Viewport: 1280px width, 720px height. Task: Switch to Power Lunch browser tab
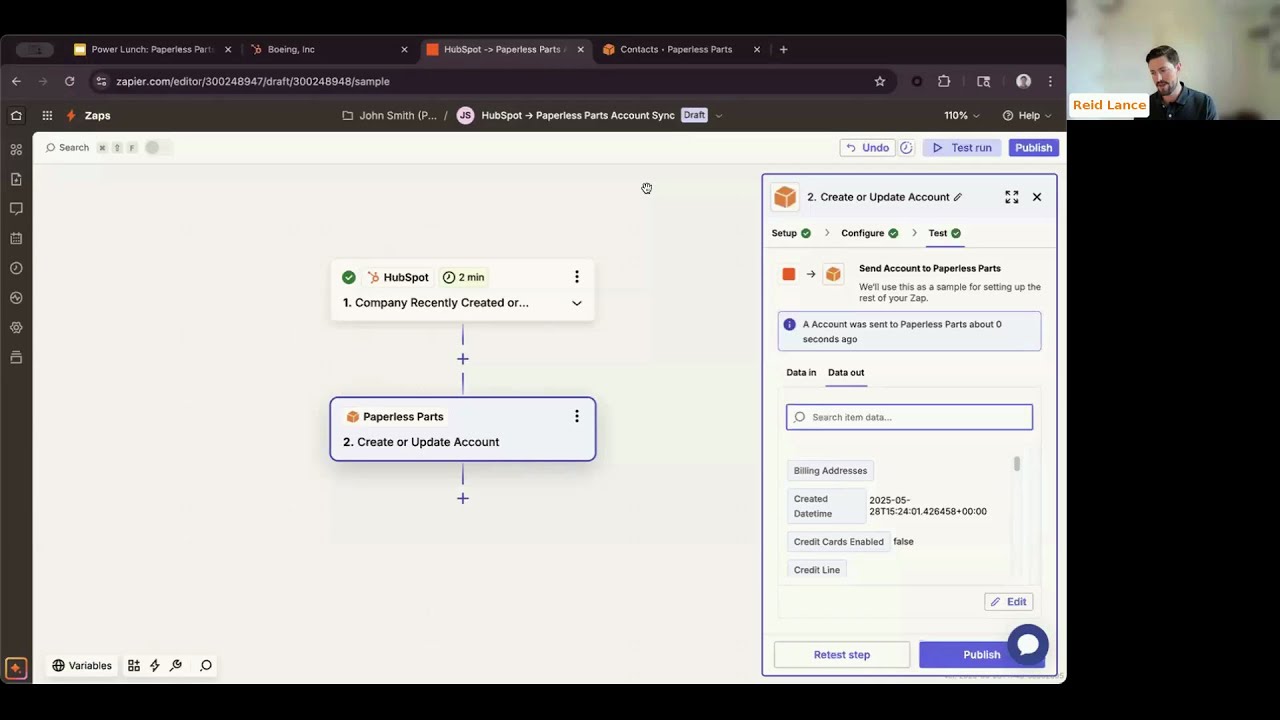(x=153, y=49)
